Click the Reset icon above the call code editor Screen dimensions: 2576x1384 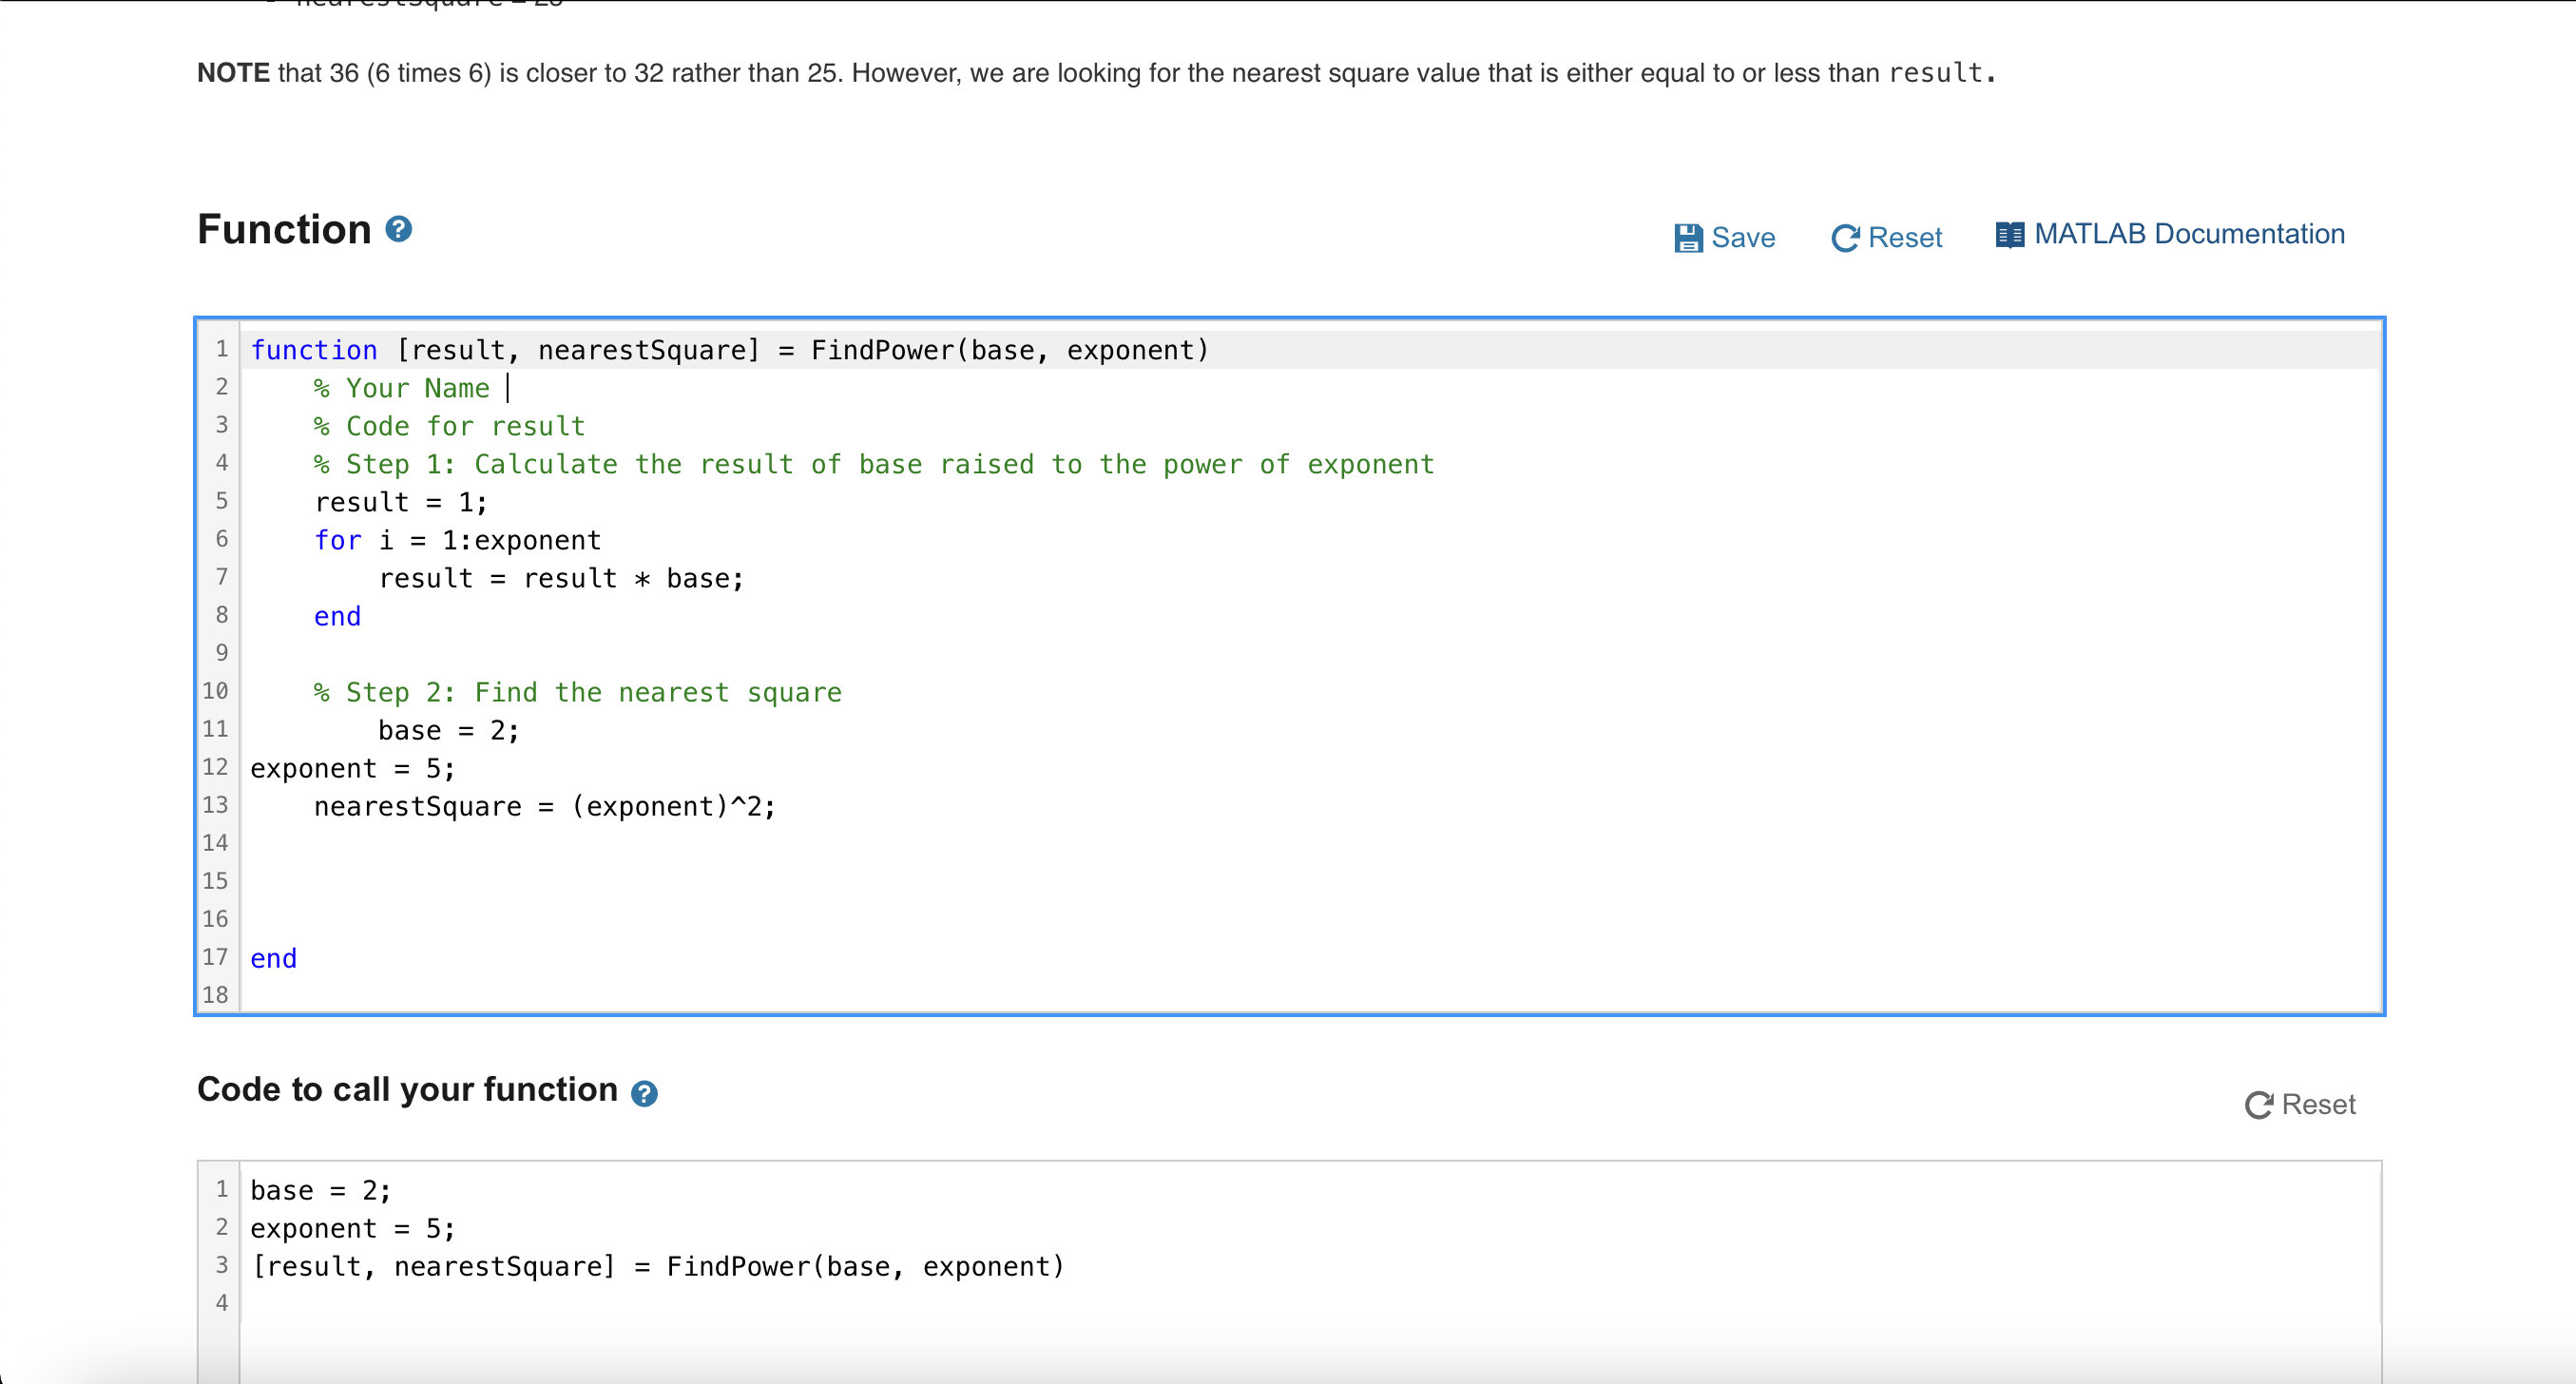tap(2259, 1104)
